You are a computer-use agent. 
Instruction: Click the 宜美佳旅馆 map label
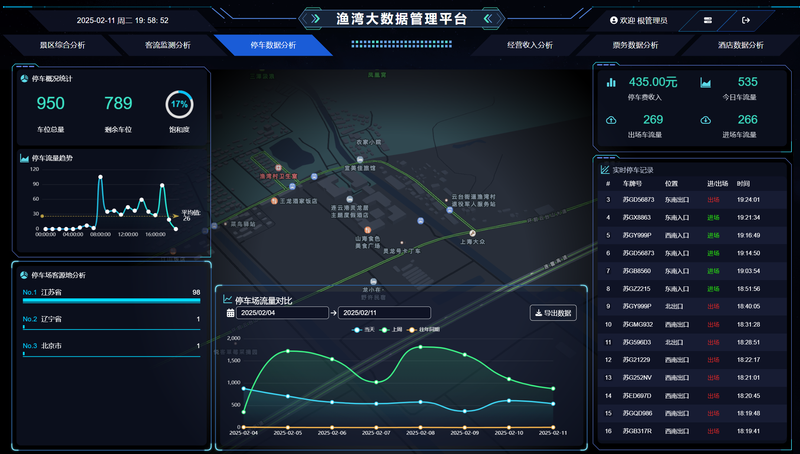point(360,168)
